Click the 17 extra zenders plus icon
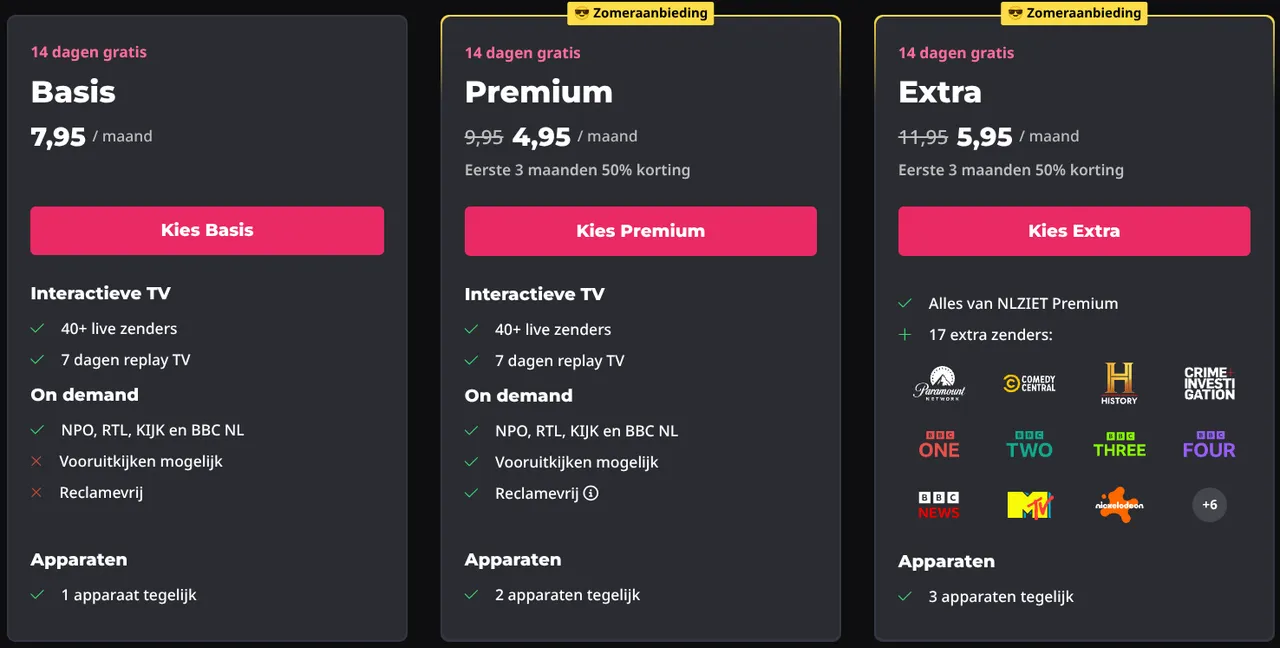This screenshot has width=1280, height=648. [x=905, y=334]
